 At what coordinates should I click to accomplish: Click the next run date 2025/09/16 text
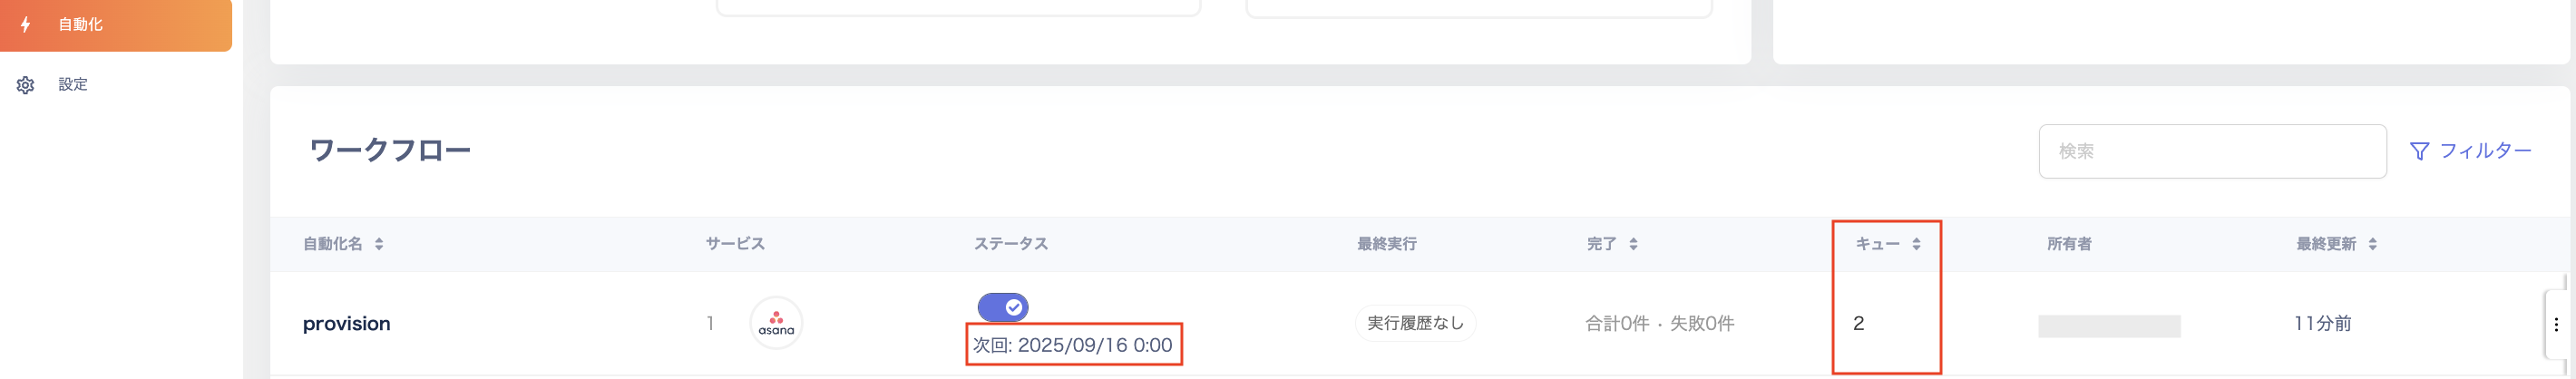coord(1073,345)
